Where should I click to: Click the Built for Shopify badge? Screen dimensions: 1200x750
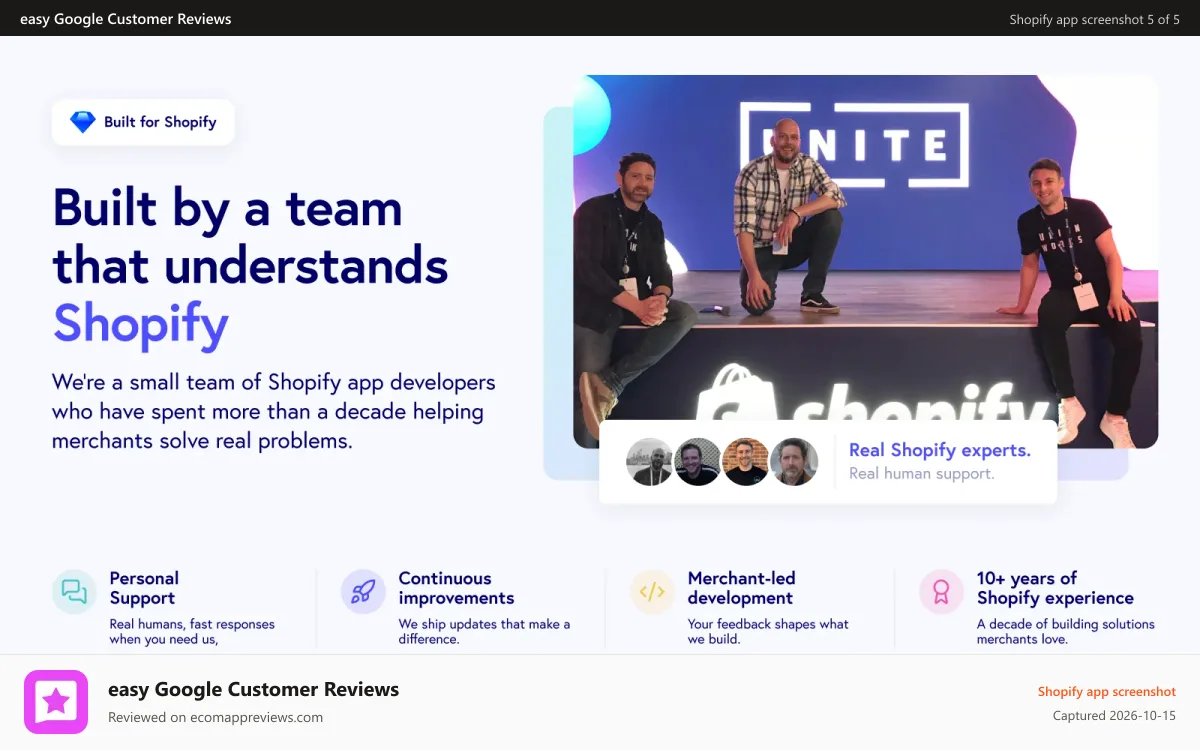coord(143,122)
